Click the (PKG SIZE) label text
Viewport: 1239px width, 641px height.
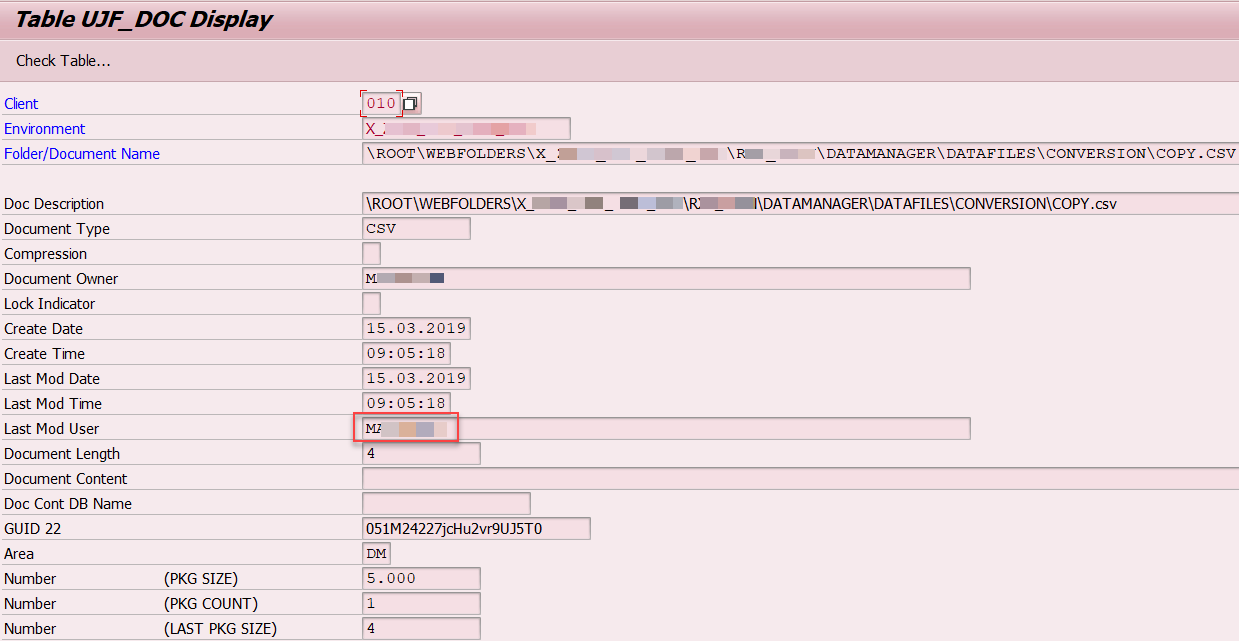pyautogui.click(x=201, y=579)
